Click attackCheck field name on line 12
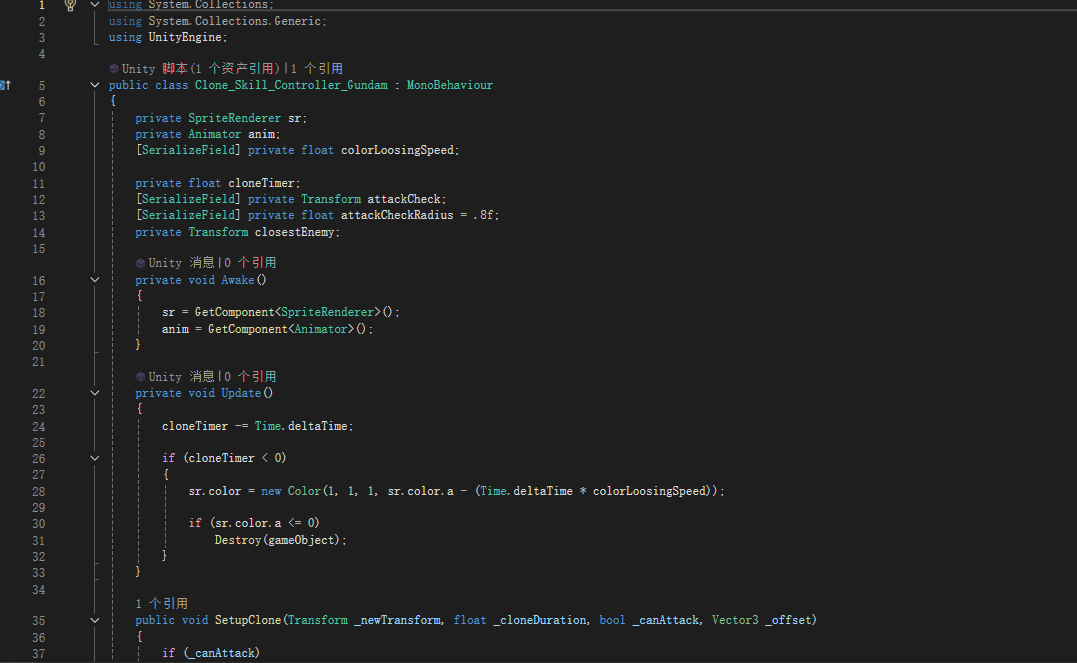Viewport: 1077px width, 663px height. point(404,199)
